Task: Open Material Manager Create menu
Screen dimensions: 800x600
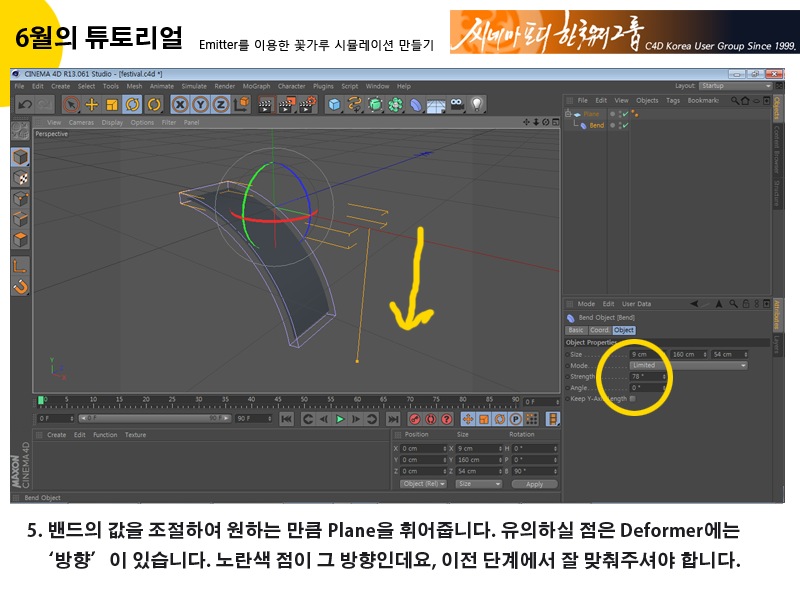Action: pos(57,435)
